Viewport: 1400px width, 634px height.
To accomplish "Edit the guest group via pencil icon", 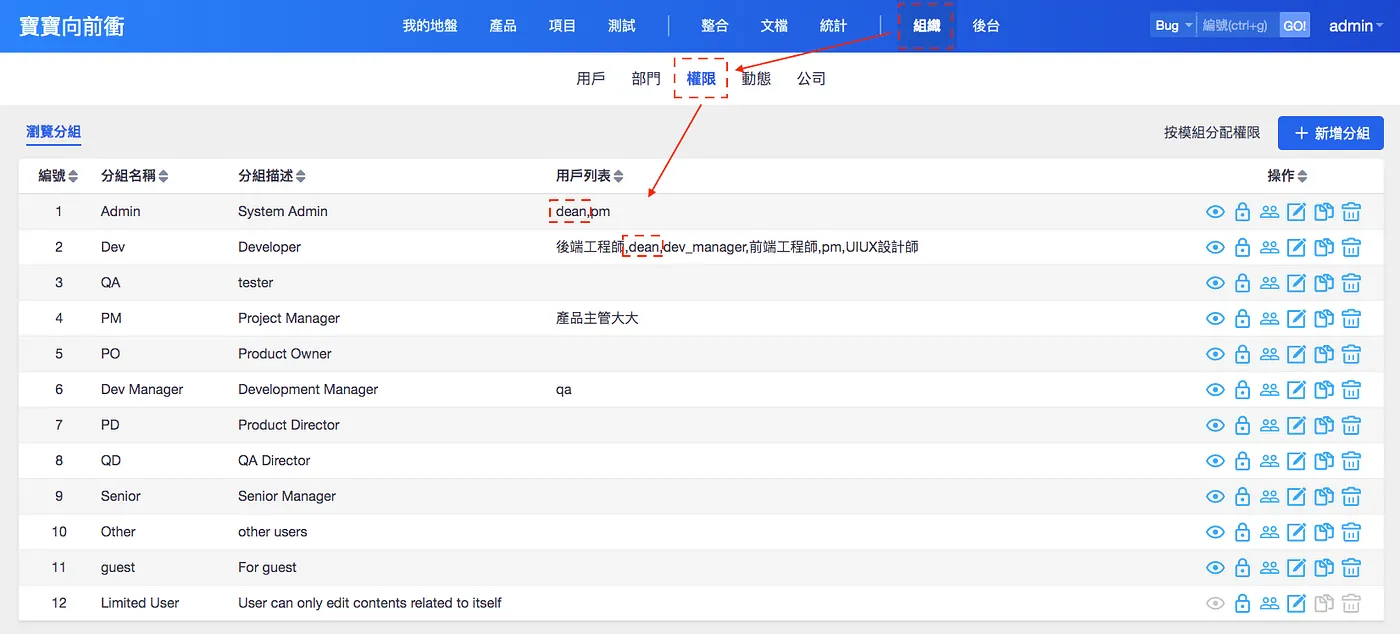I will click(x=1296, y=568).
